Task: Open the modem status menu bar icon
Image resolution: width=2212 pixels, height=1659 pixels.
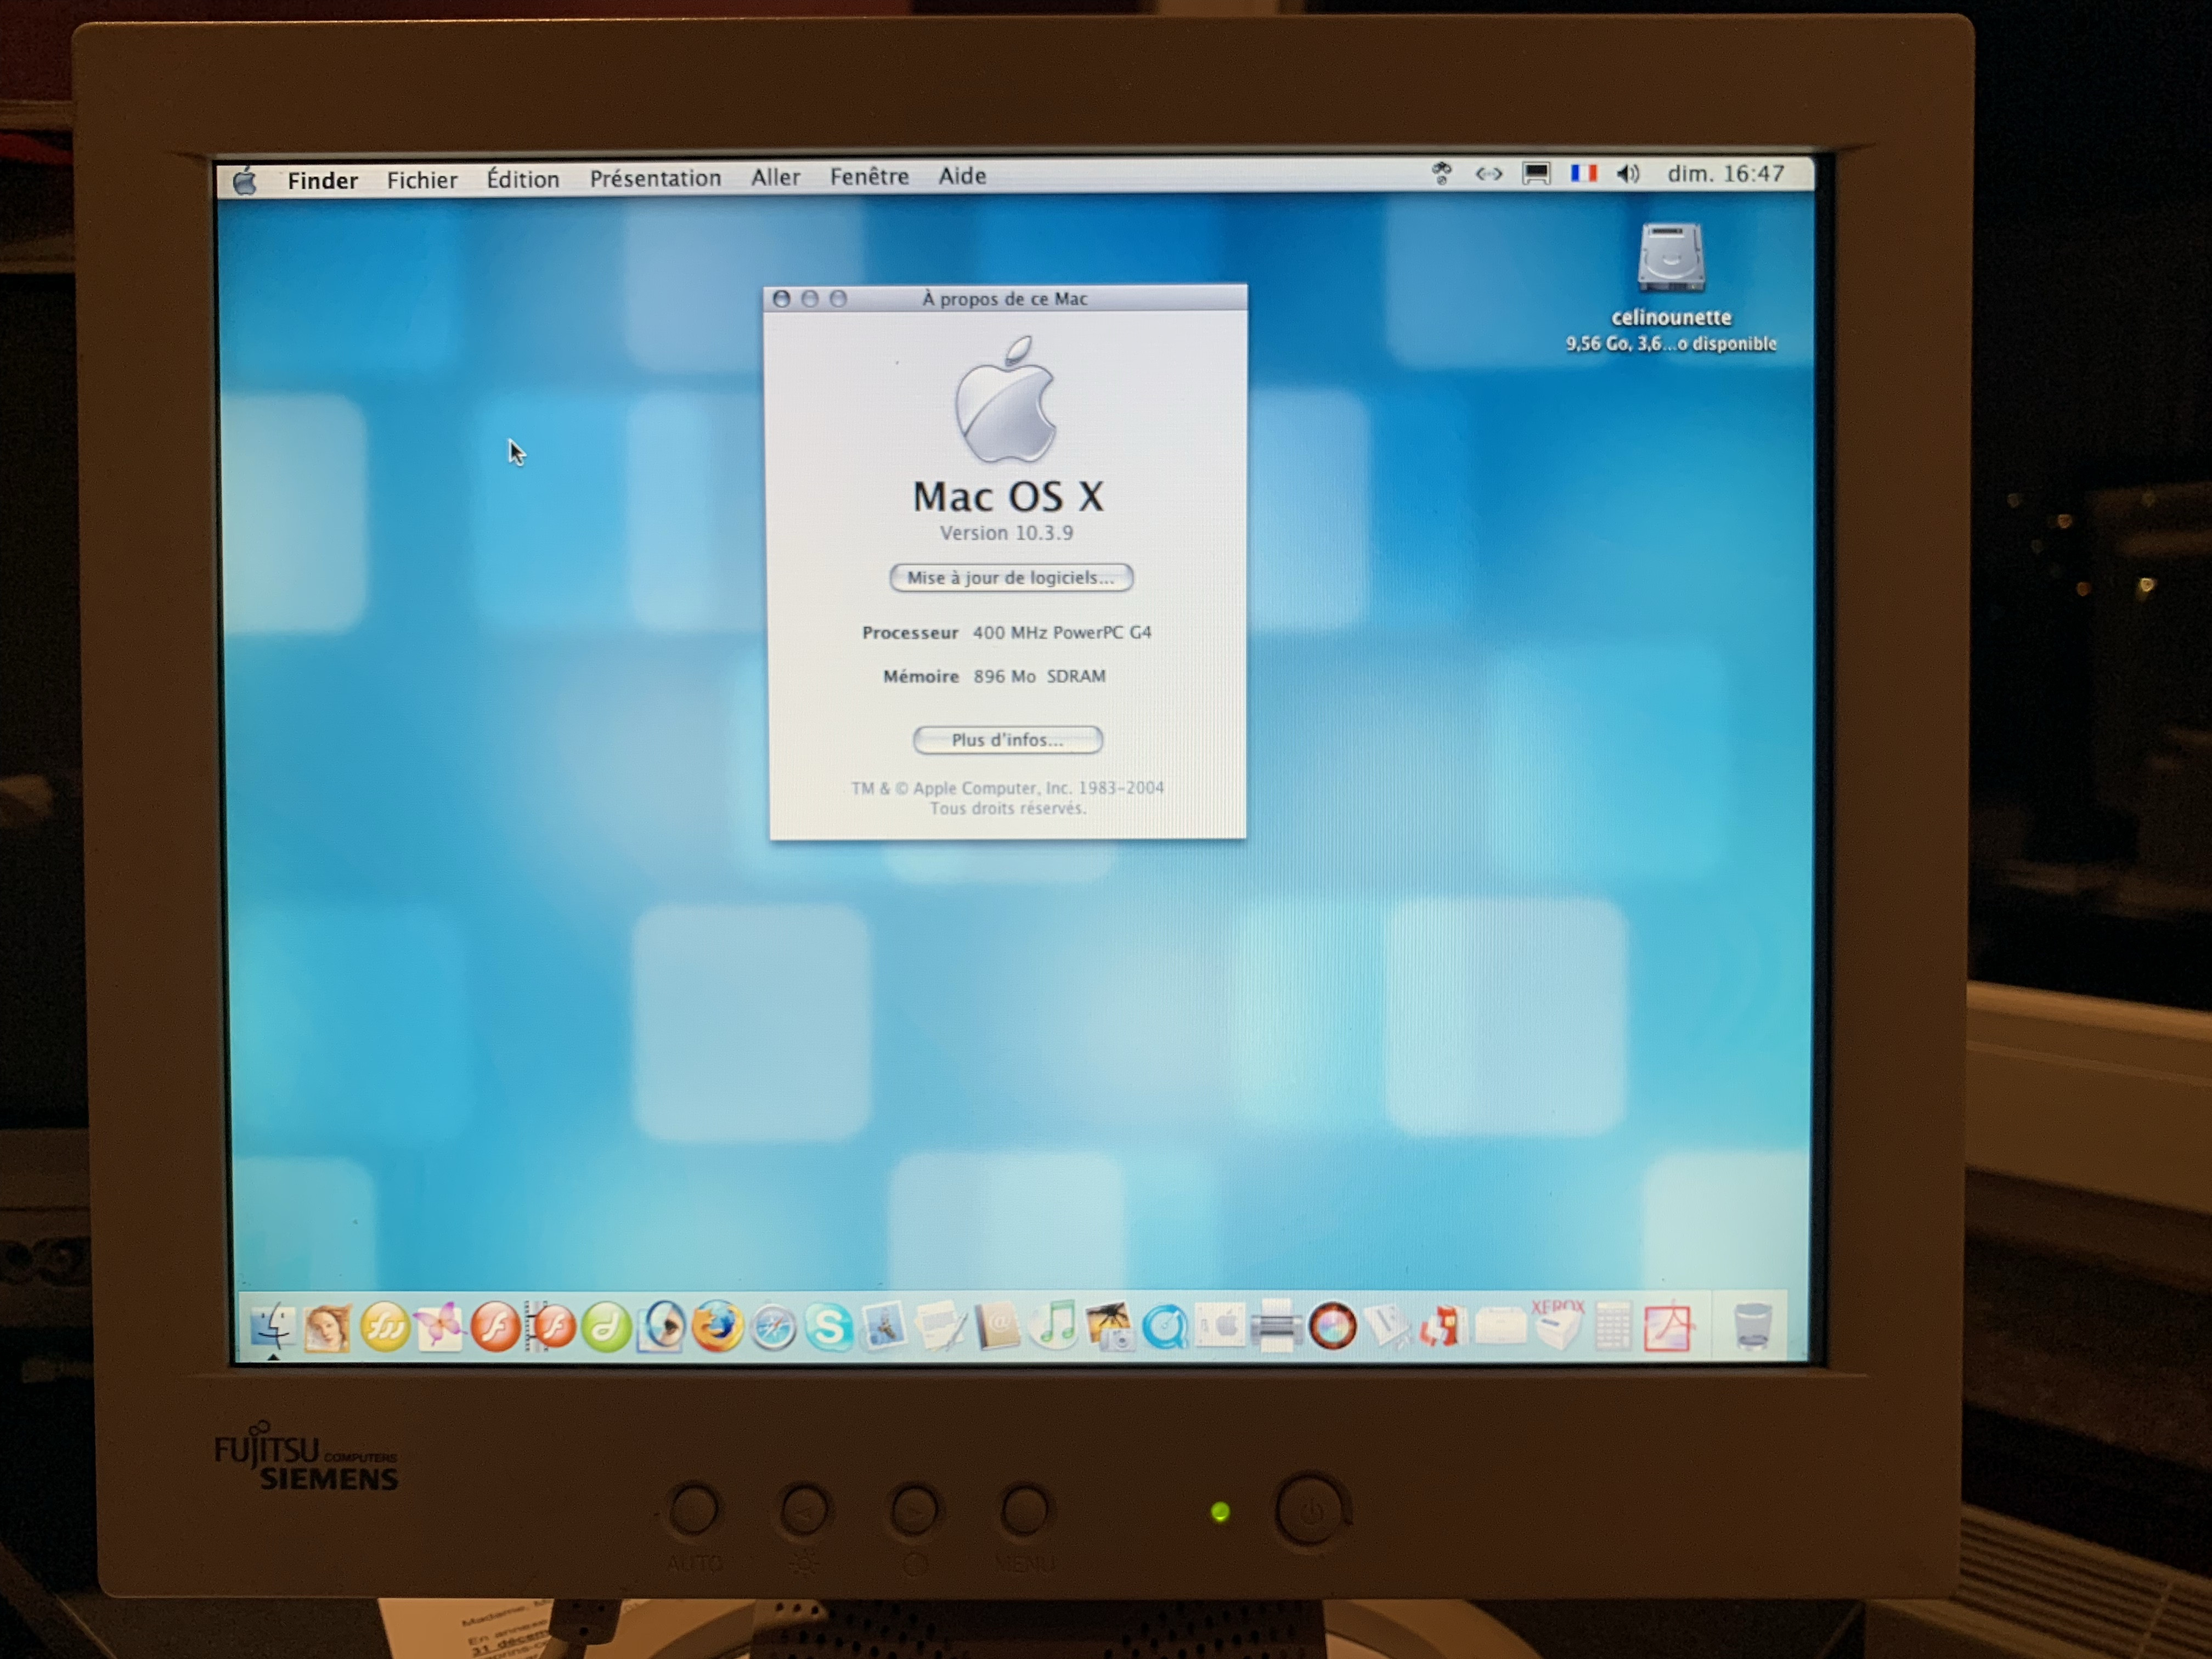Action: [x=1441, y=174]
